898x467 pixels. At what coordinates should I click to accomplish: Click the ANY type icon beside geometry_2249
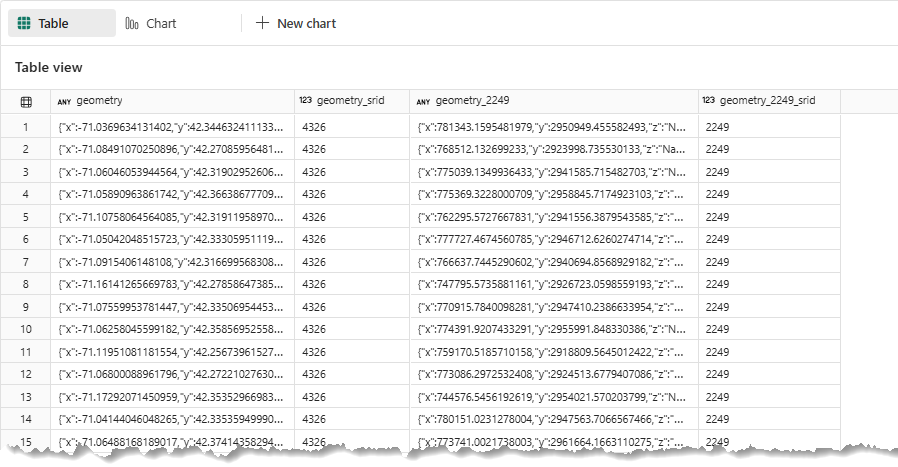[x=423, y=101]
